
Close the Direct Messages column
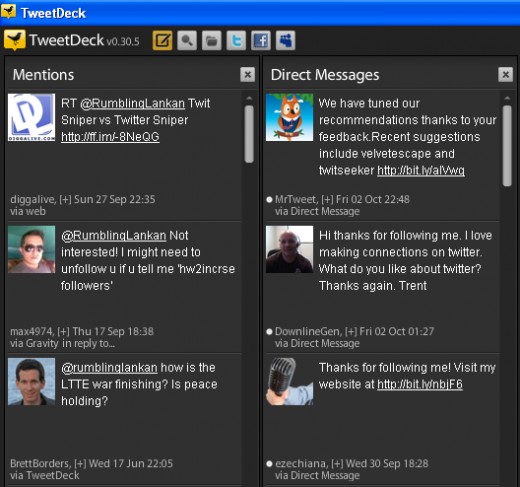(x=505, y=75)
